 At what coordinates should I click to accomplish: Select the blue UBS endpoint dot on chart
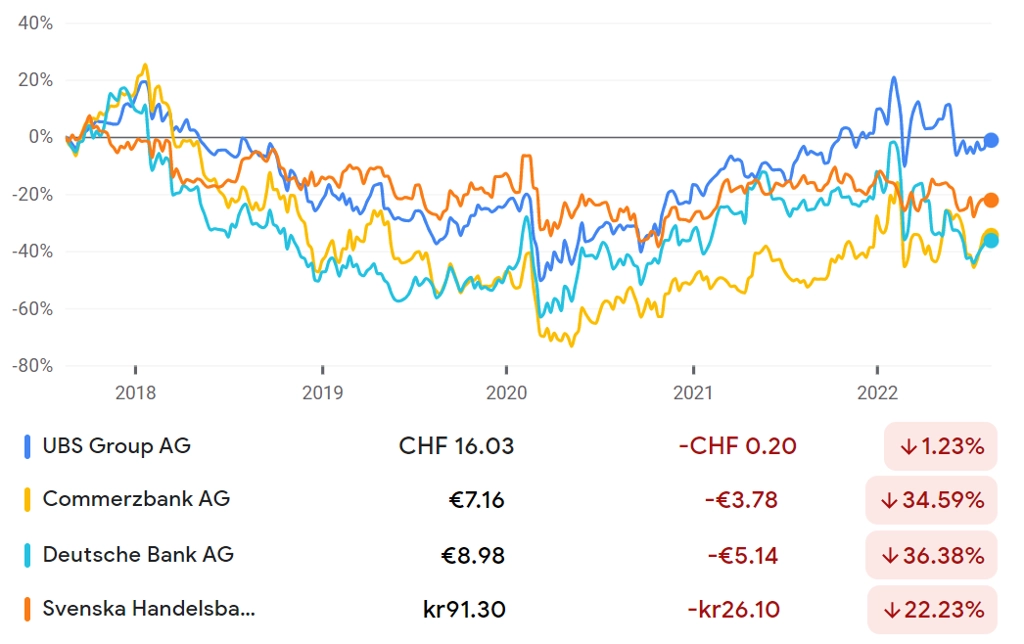click(991, 140)
